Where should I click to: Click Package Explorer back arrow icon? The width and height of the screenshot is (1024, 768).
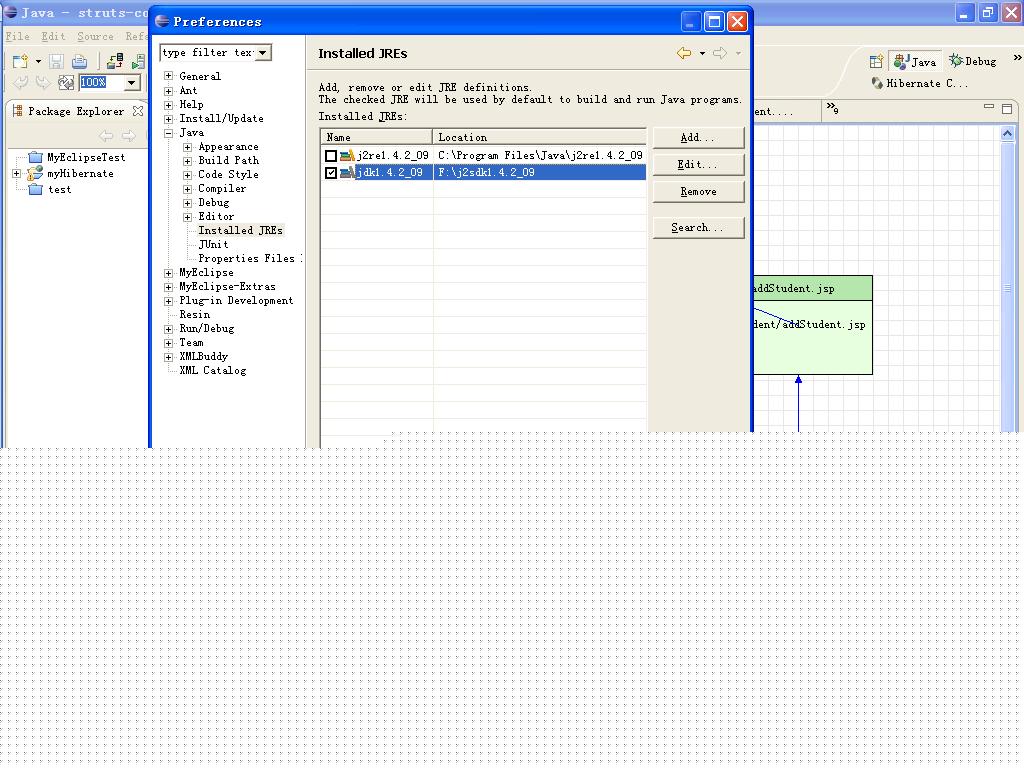[x=106, y=136]
